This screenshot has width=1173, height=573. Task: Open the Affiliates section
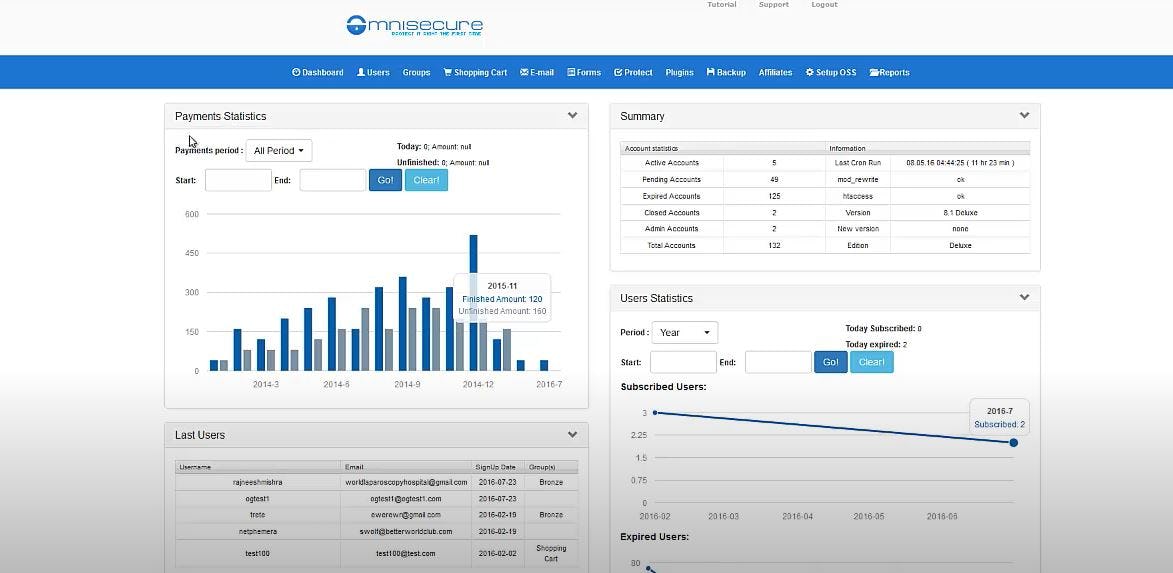coord(775,73)
